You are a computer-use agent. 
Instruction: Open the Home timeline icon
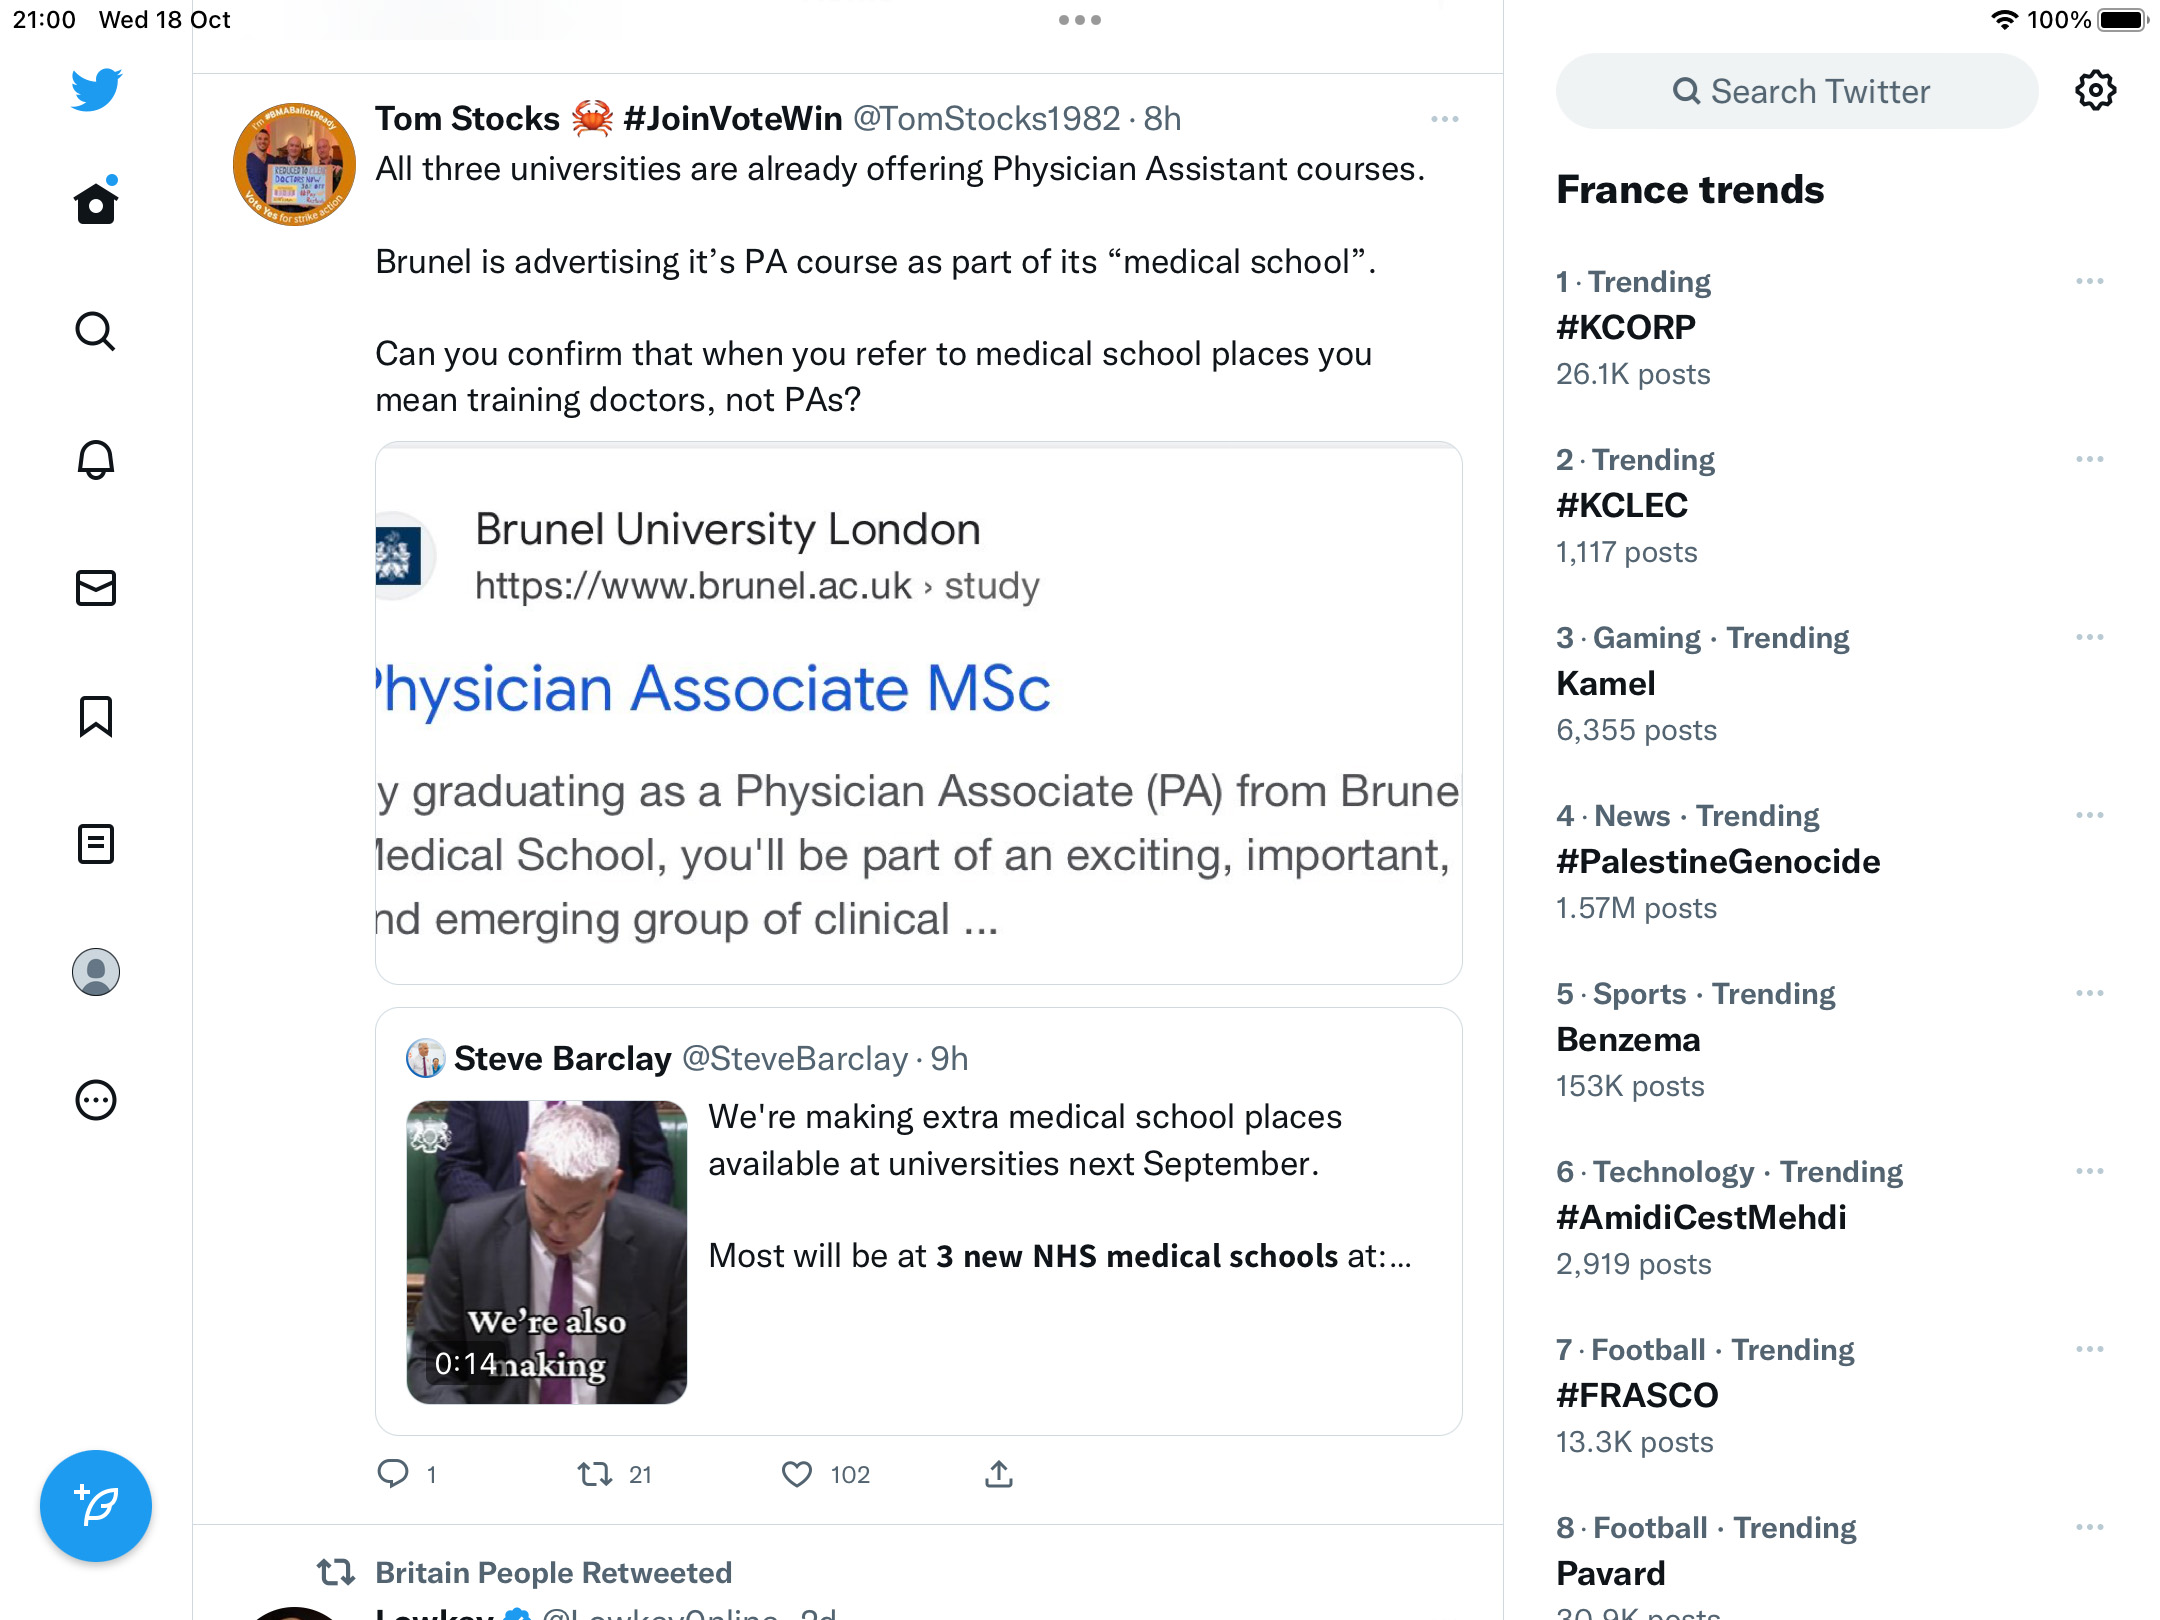(x=96, y=203)
